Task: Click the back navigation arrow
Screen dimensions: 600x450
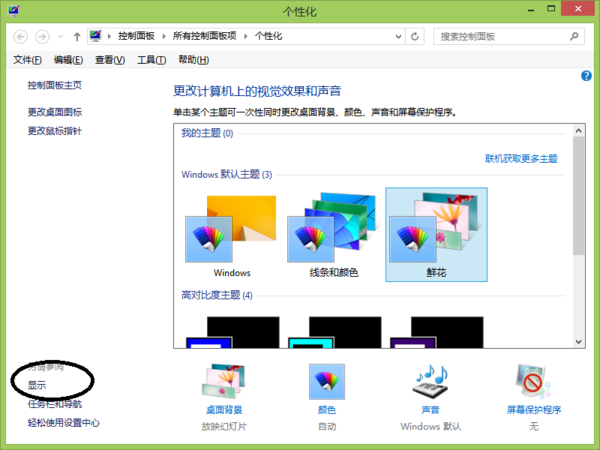Action: 21,37
